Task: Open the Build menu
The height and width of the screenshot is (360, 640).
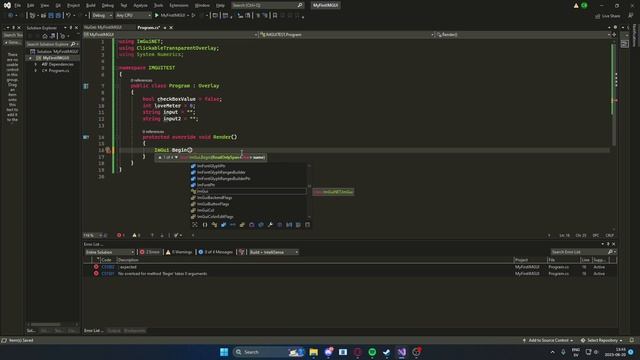Action: point(91,5)
